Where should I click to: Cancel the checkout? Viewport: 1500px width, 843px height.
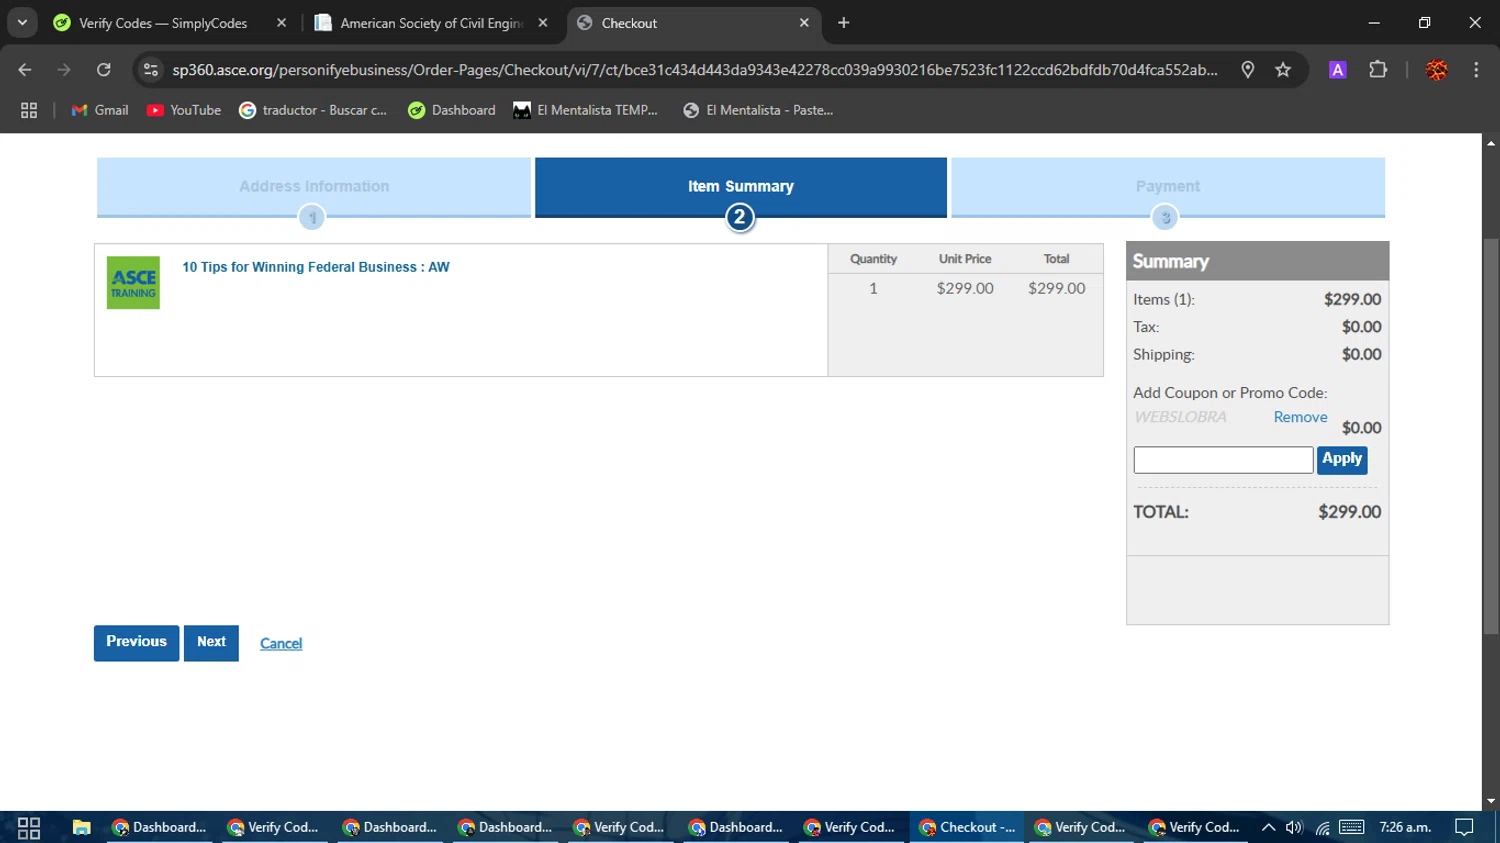[x=281, y=644]
